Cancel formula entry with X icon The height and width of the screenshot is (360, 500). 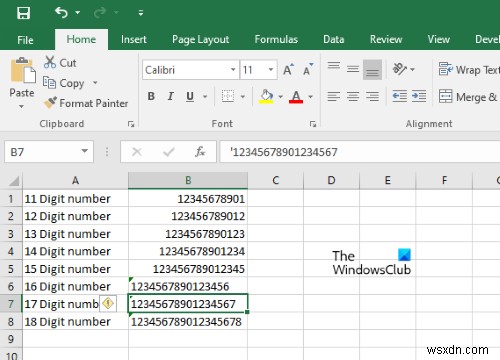[x=137, y=152]
